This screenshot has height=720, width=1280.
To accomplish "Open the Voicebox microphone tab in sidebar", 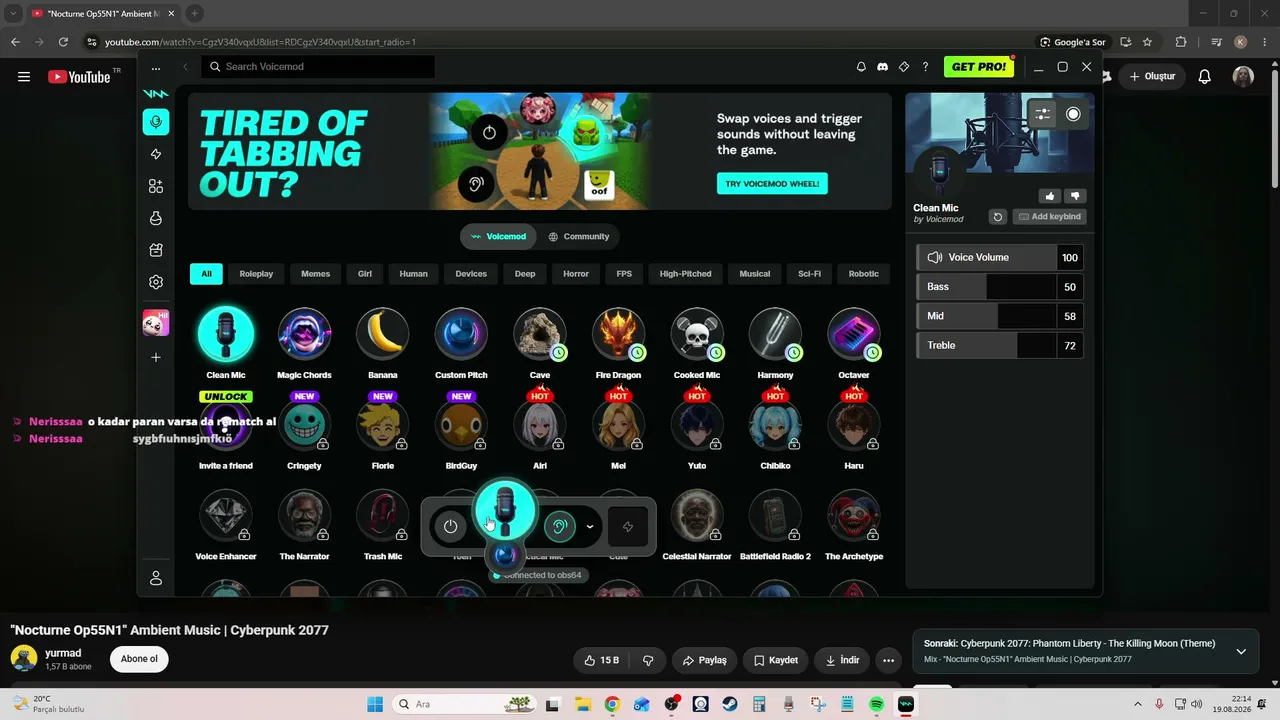I will click(x=155, y=122).
